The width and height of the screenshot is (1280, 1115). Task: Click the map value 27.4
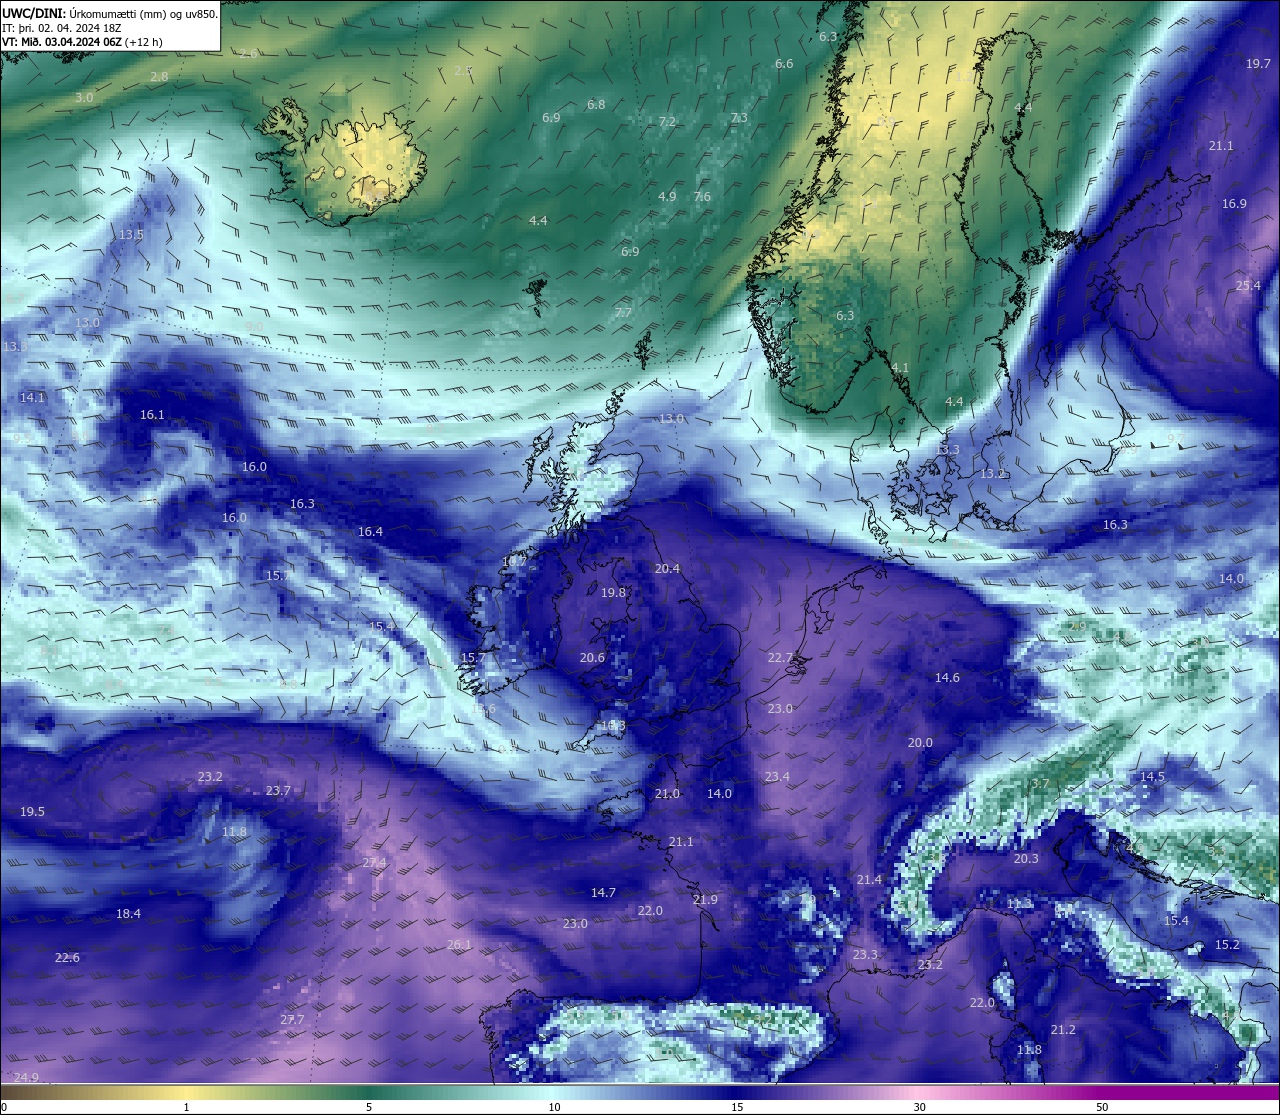(x=374, y=863)
